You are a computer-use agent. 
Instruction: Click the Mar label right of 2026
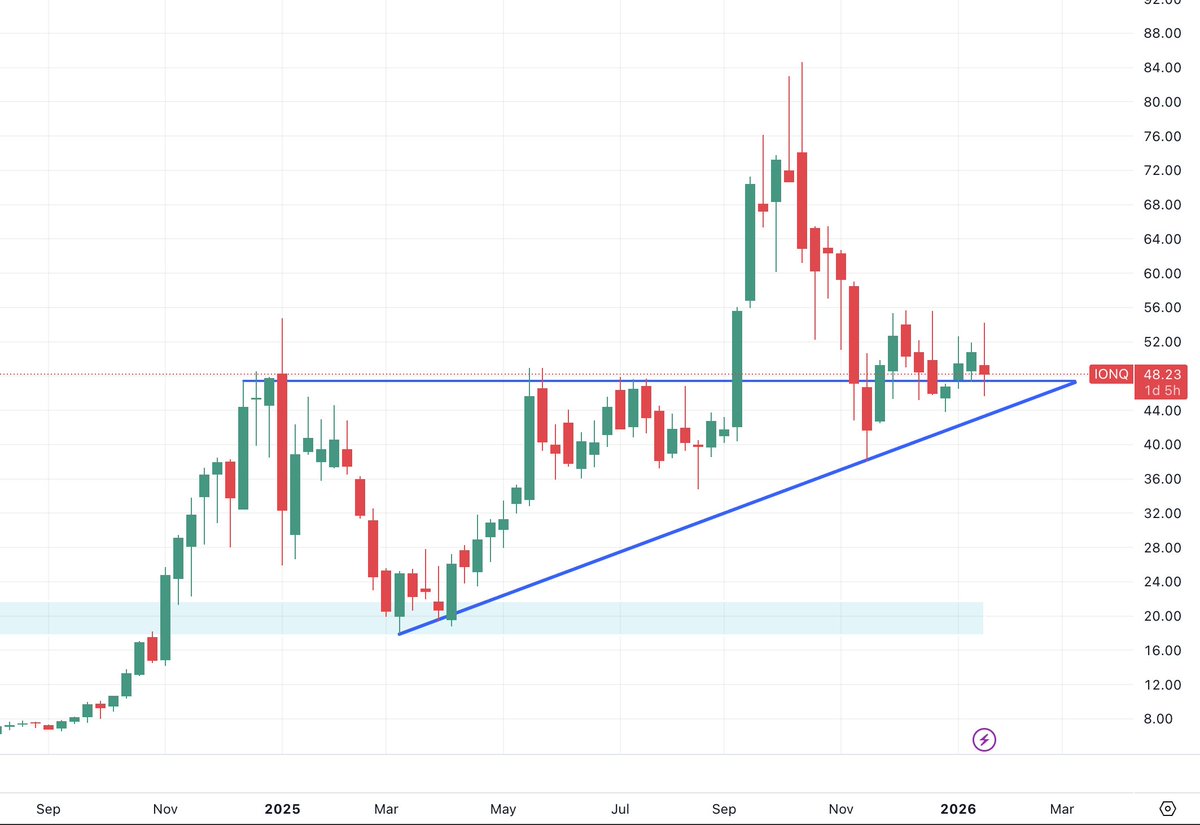1062,808
